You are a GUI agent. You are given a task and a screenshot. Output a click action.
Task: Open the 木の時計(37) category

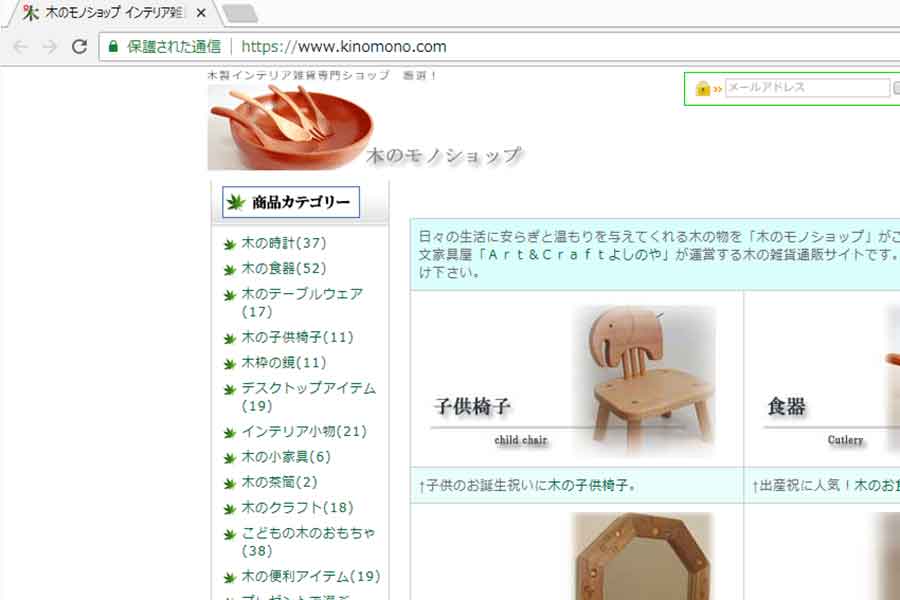pos(284,243)
